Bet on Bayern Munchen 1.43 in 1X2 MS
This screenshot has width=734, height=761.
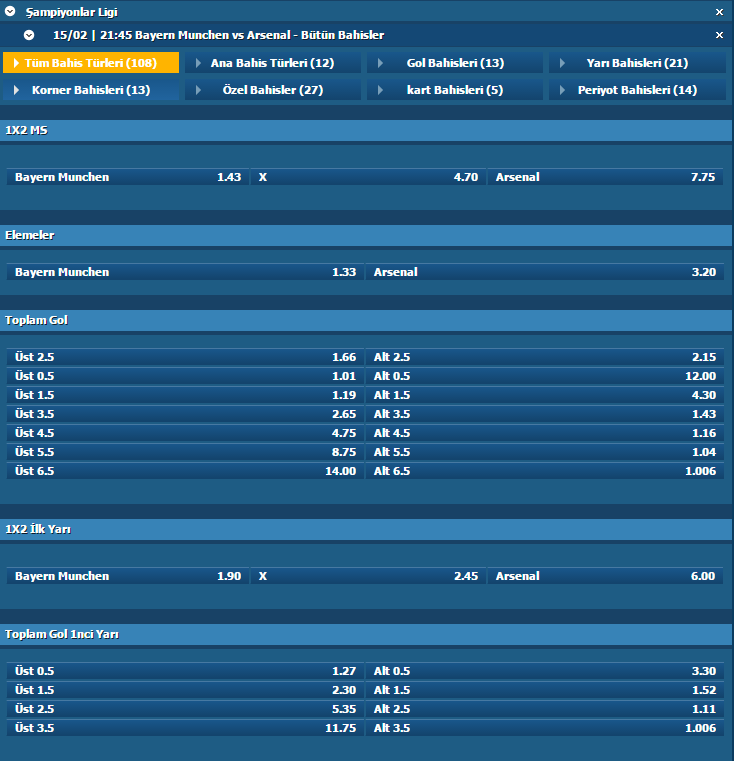click(x=128, y=177)
